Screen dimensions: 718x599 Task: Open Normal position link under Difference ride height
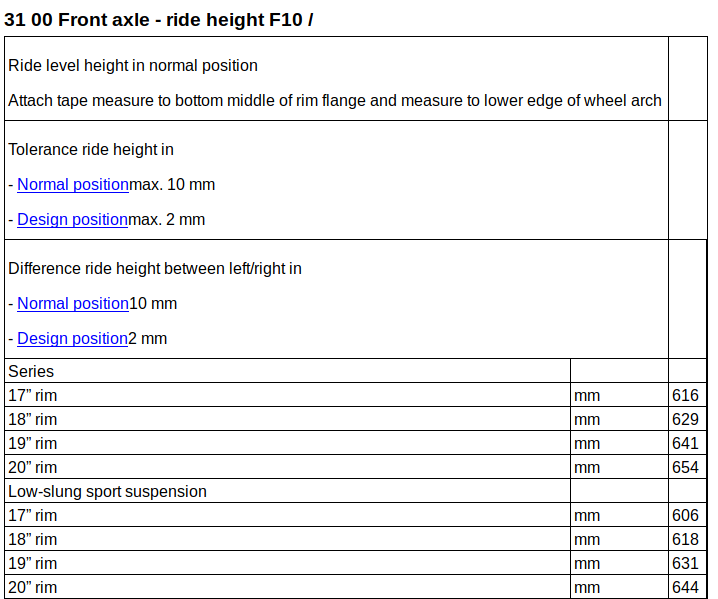pos(73,303)
